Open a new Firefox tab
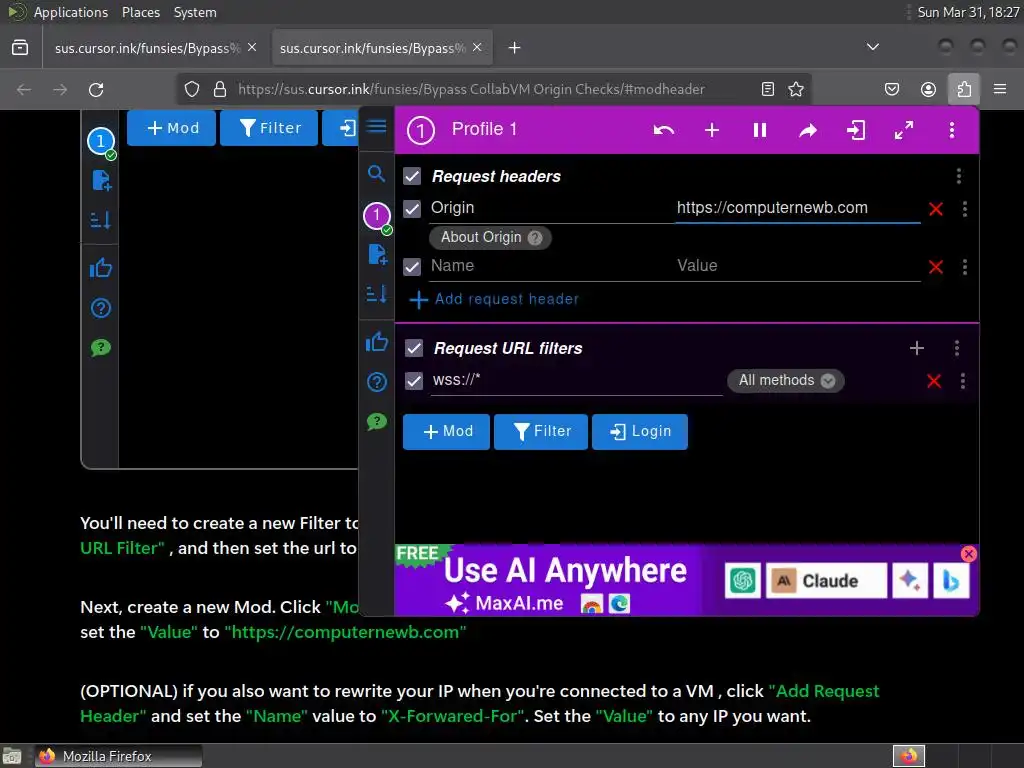 [x=515, y=48]
